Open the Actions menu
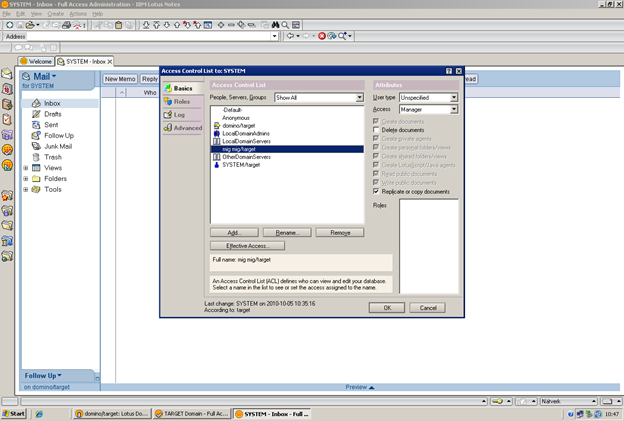Screen dimensions: 624x421 (x=78, y=14)
